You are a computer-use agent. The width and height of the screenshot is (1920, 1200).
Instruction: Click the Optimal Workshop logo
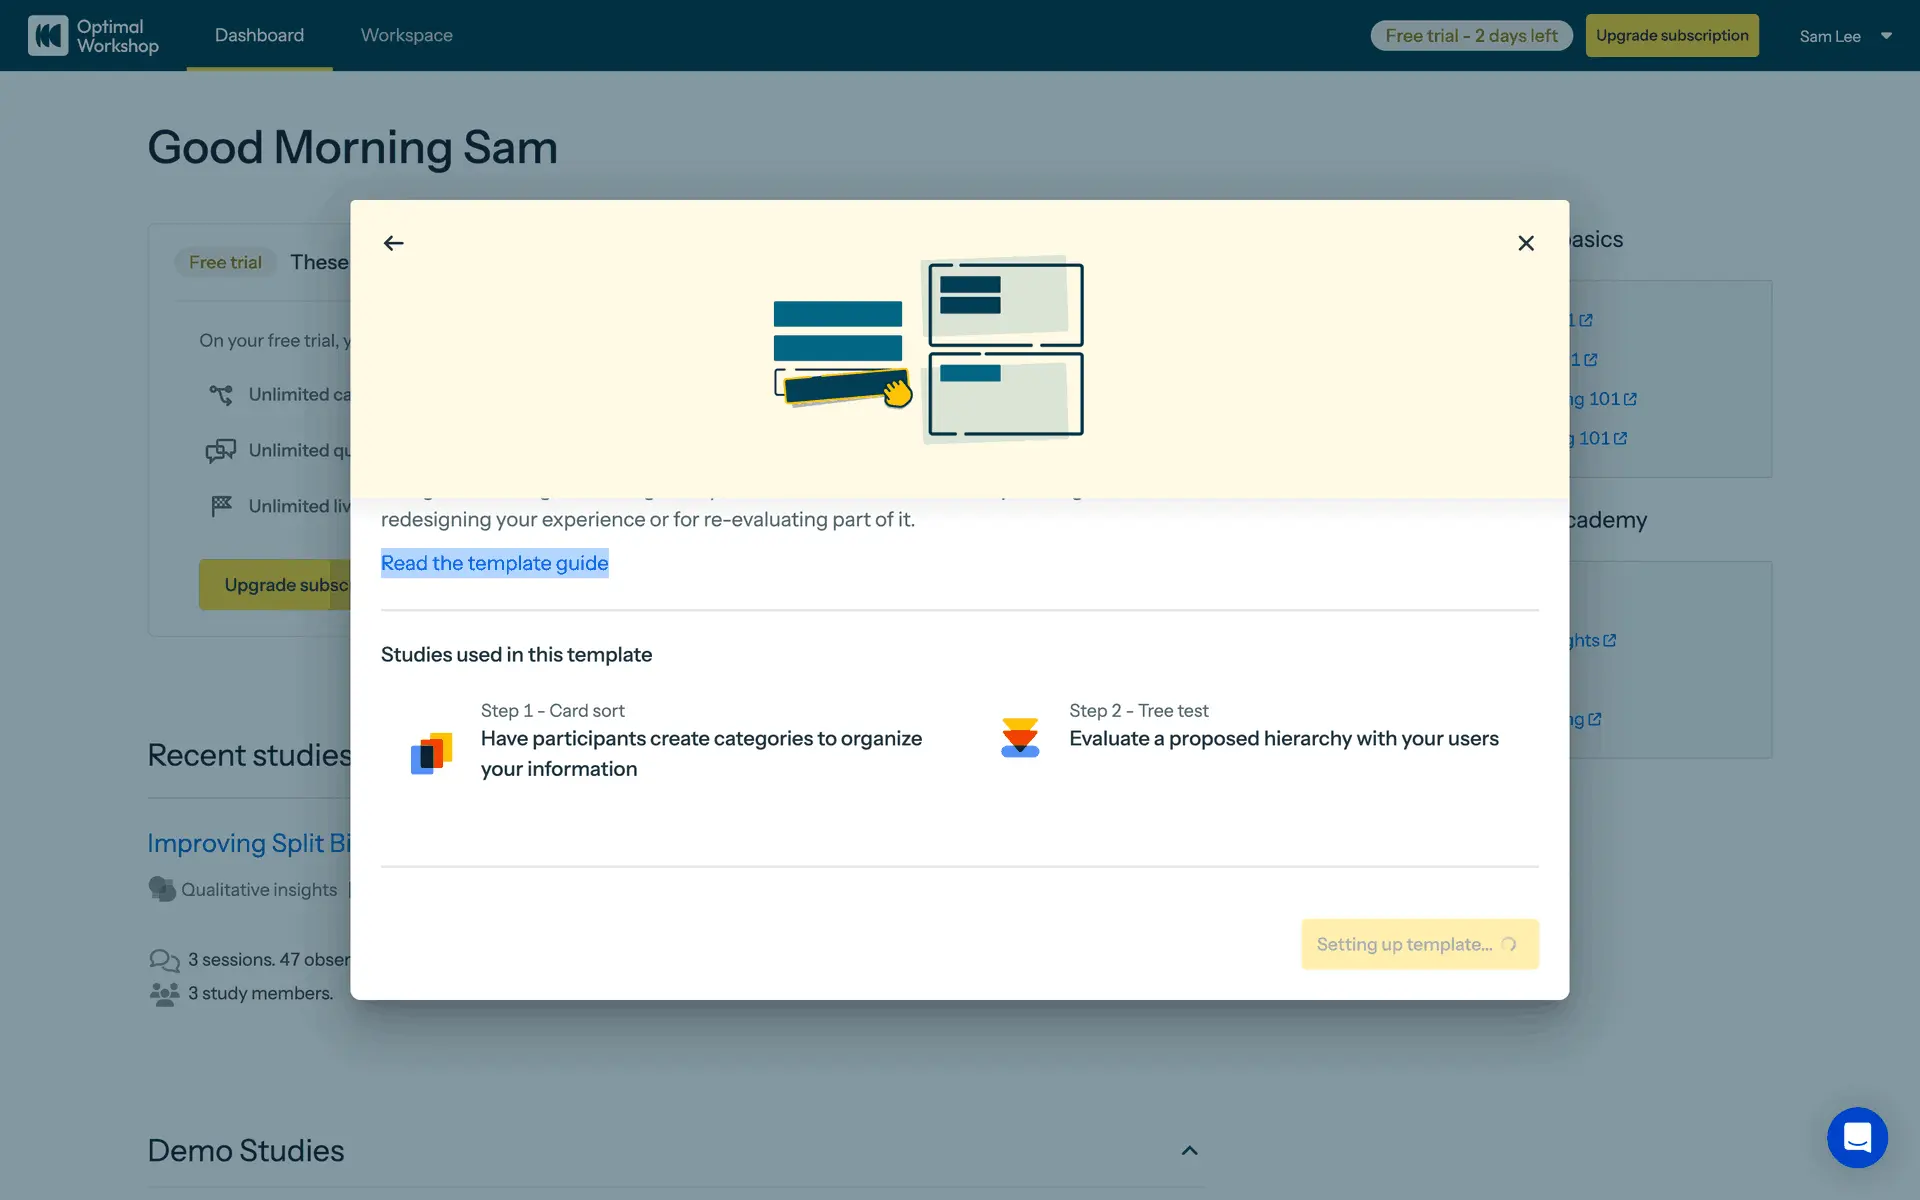pos(93,36)
